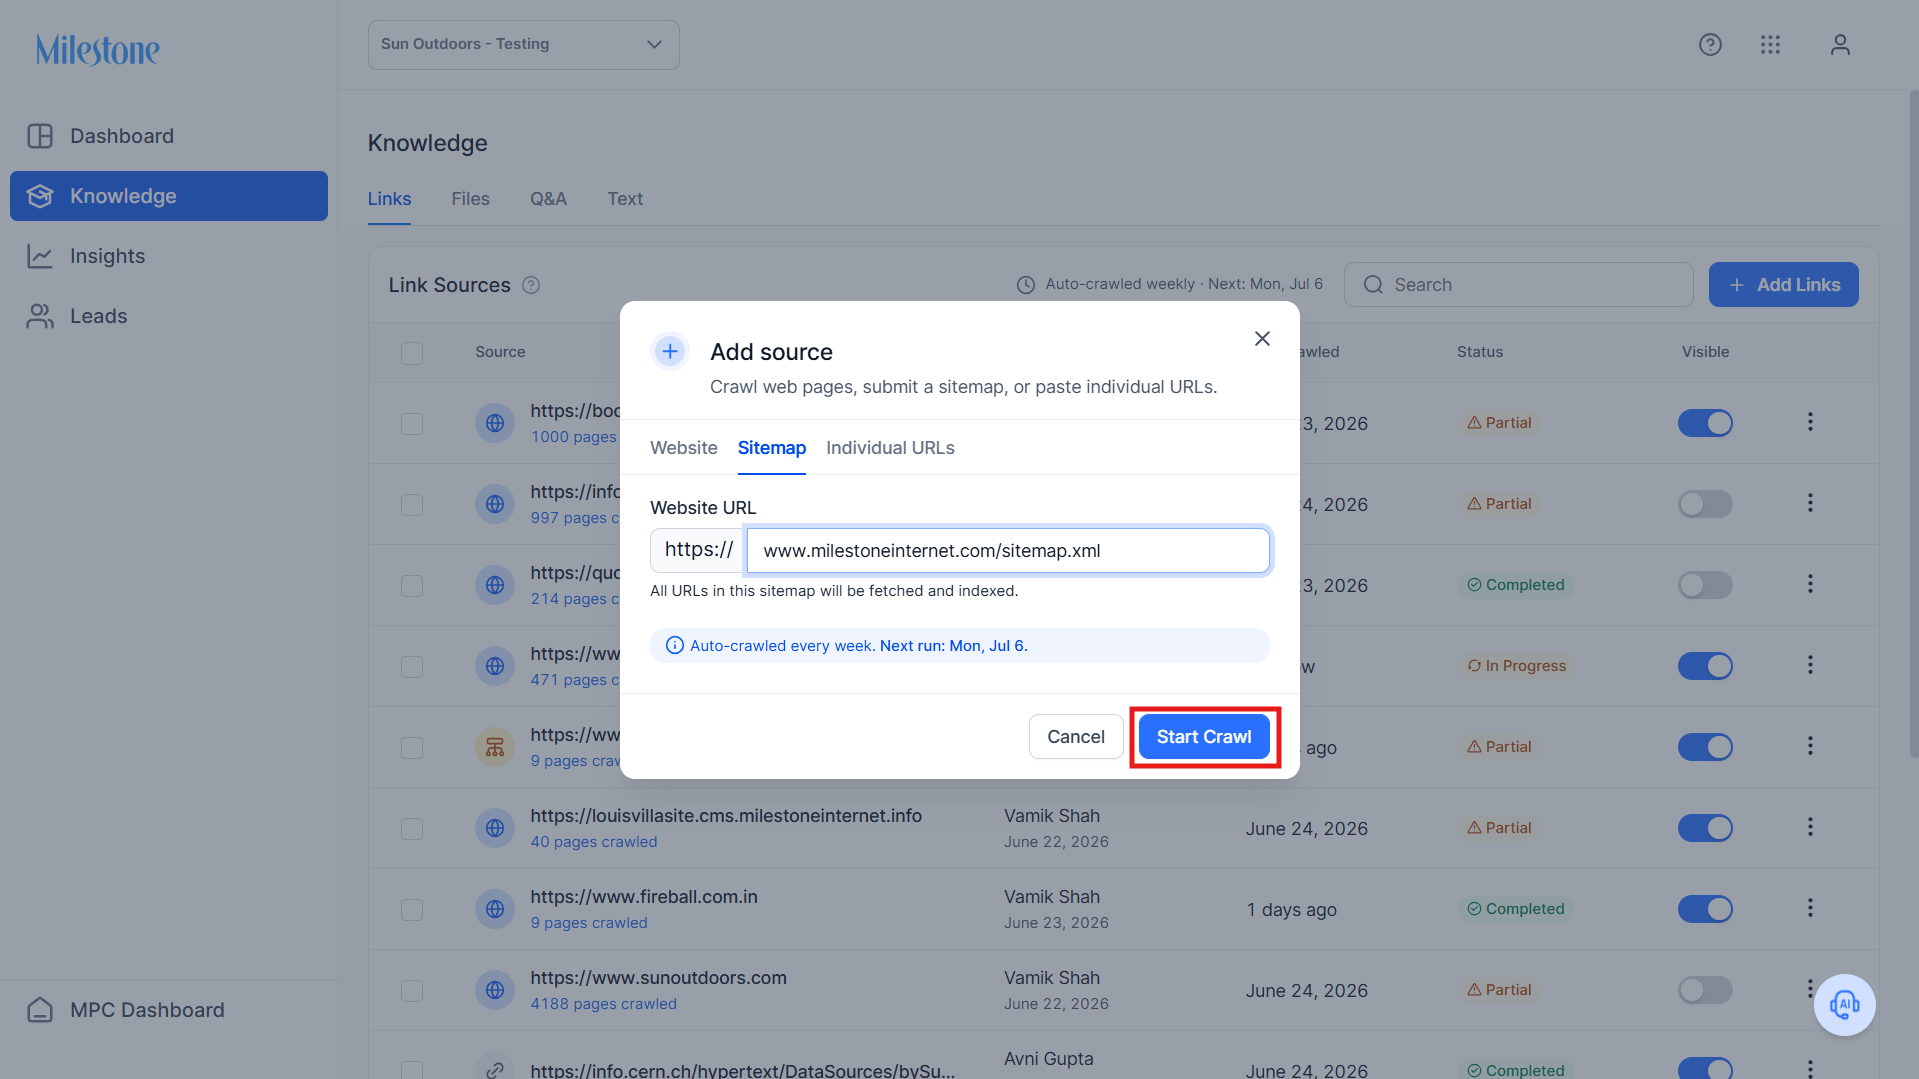Click the https:// protocol prefix
Viewport: 1919px width, 1079px height.
(698, 550)
